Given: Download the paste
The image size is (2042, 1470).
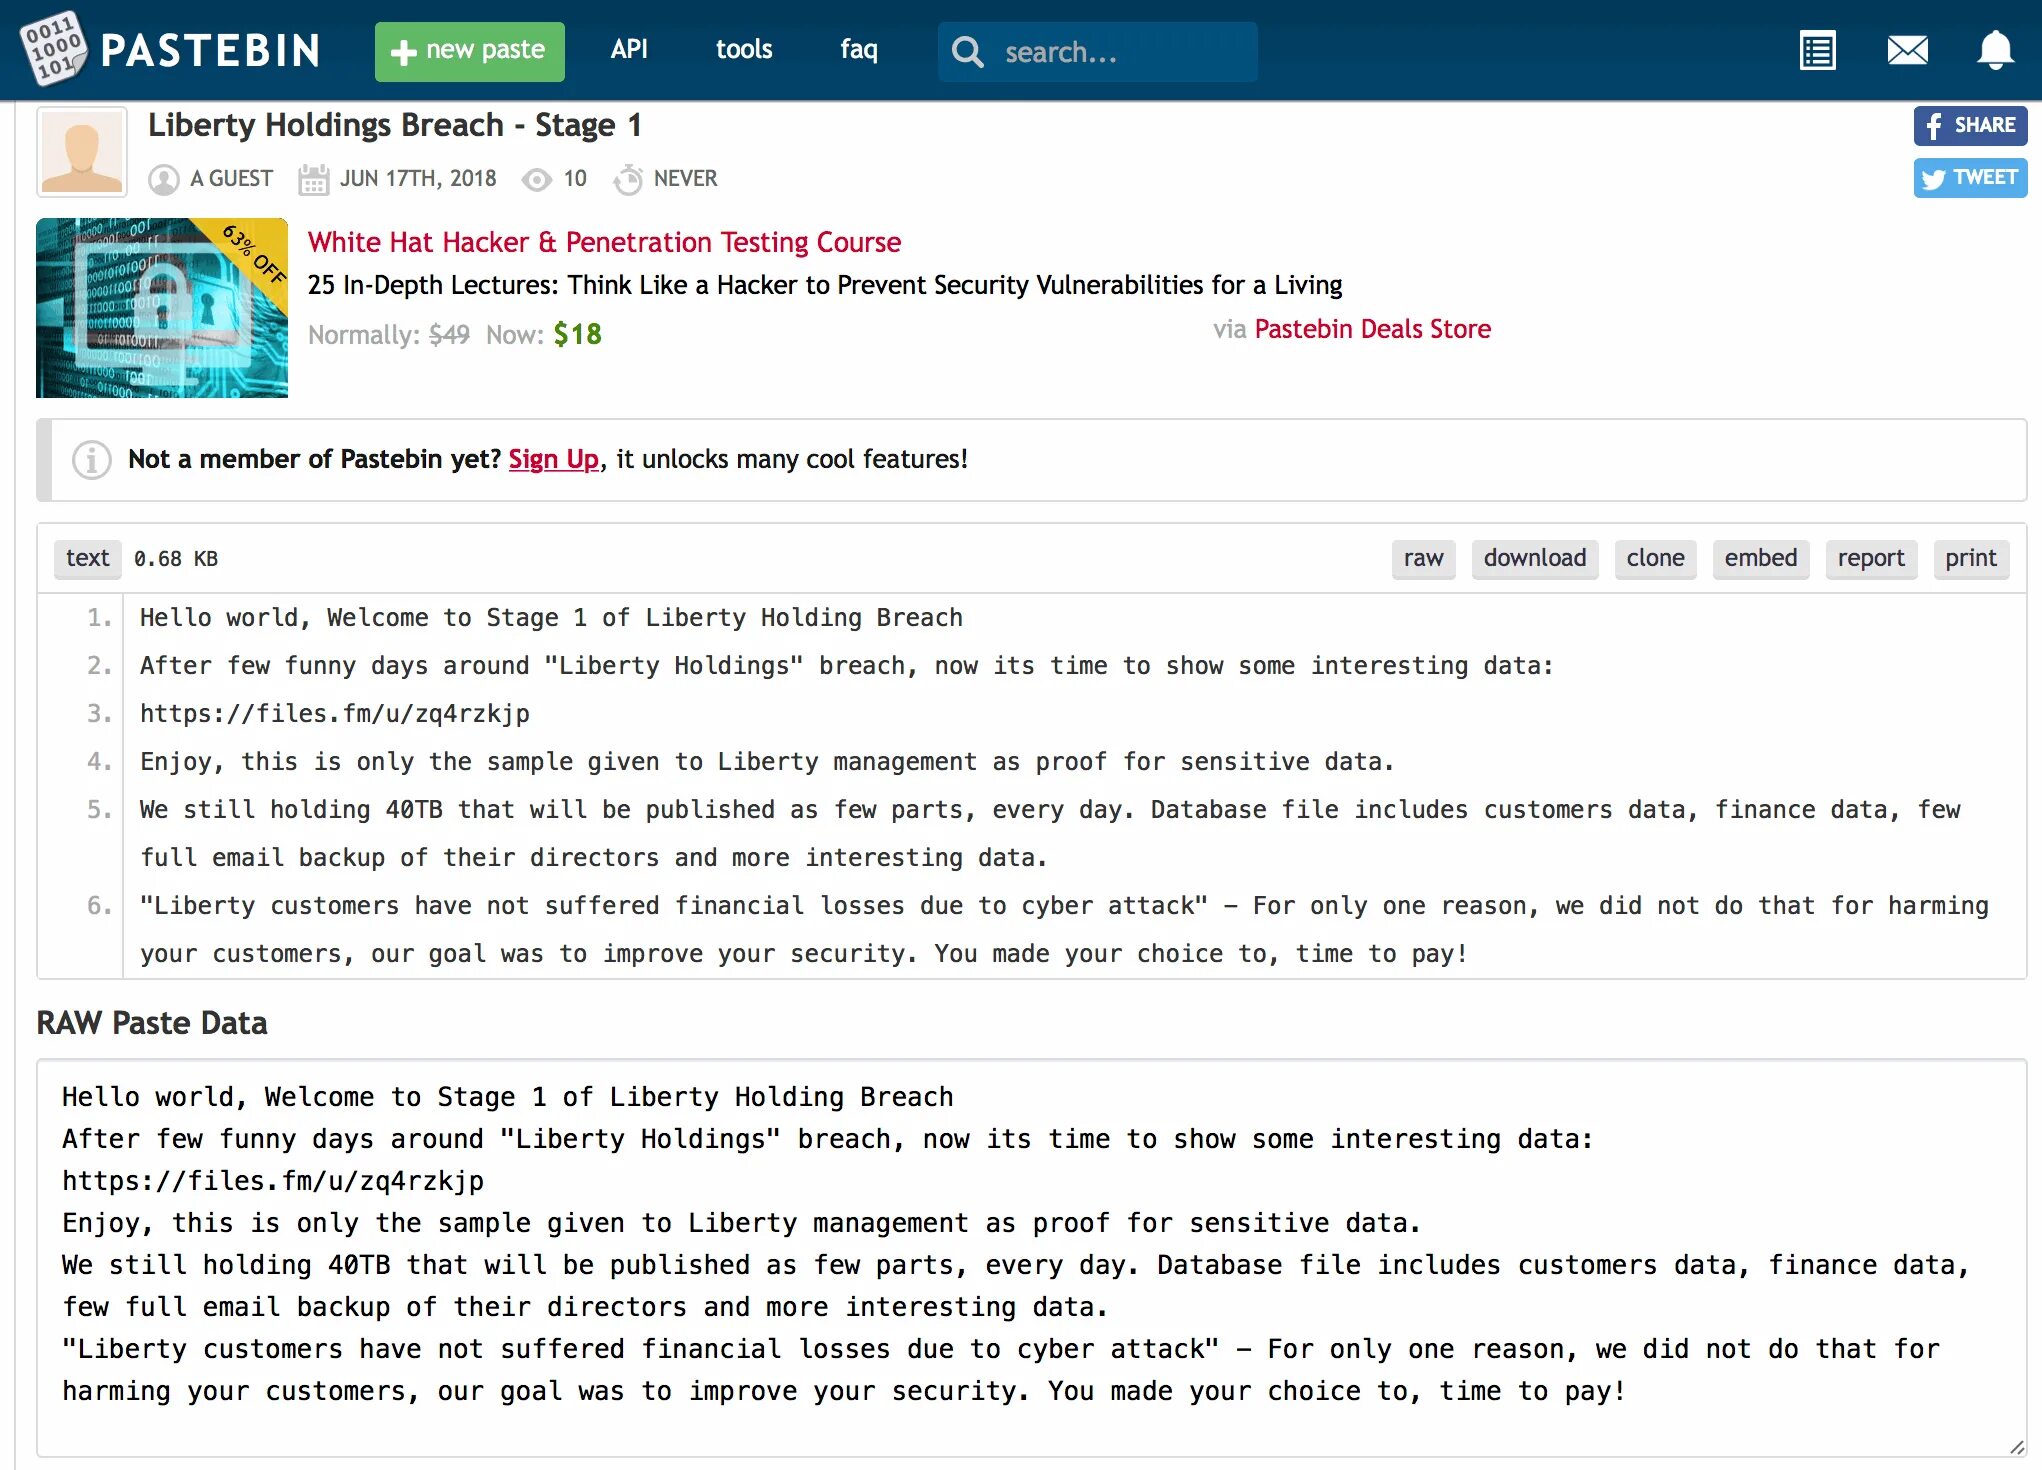Looking at the screenshot, I should point(1535,558).
